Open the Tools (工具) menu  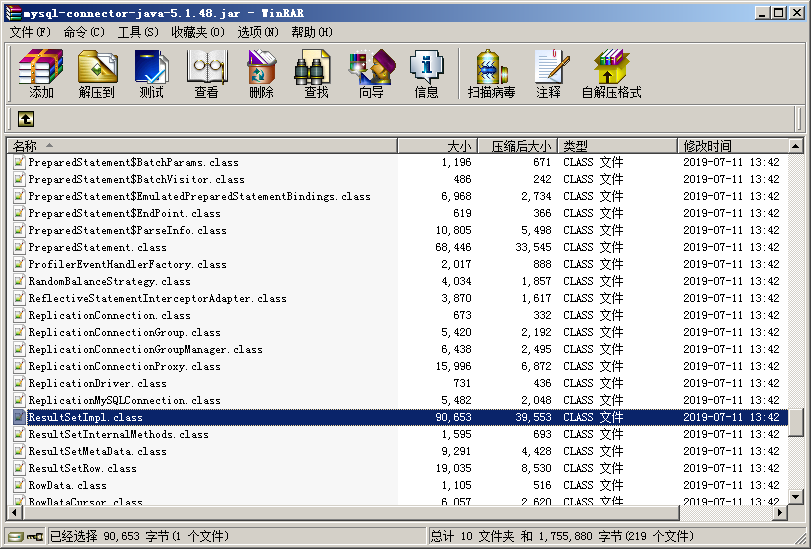click(138, 32)
